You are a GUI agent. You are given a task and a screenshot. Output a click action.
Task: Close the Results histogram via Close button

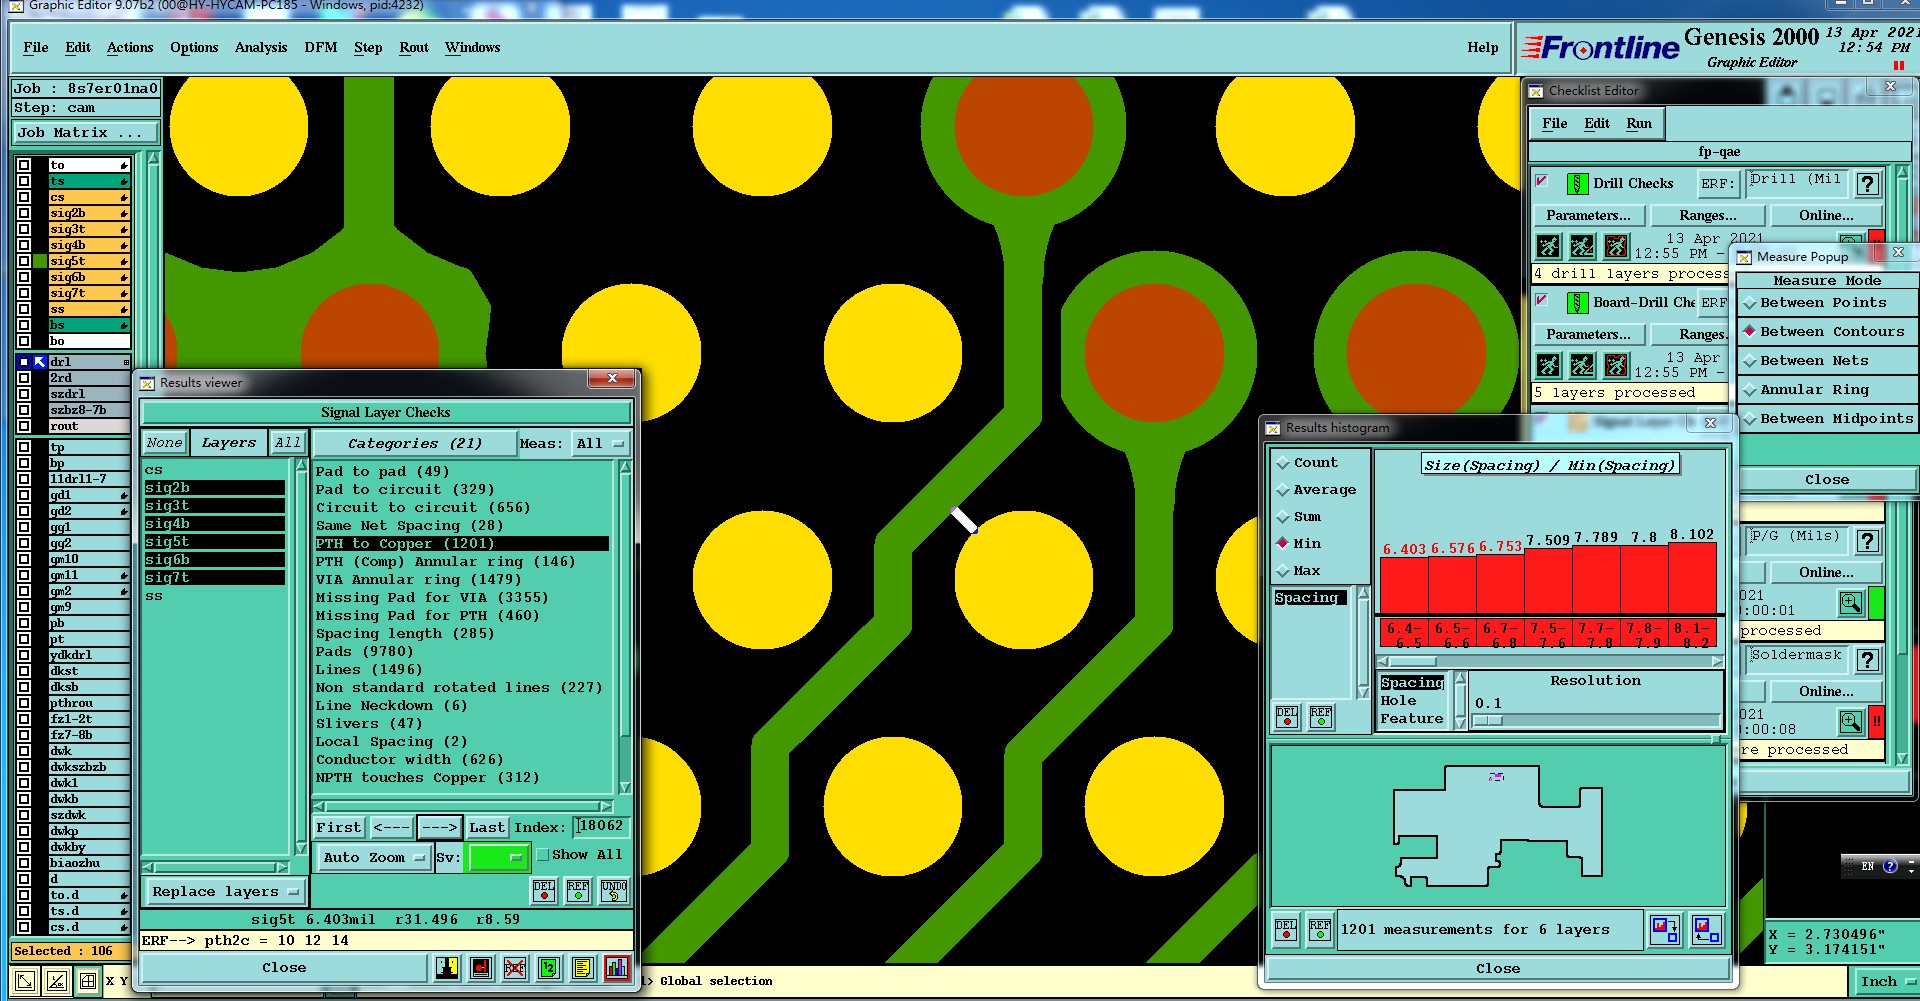(1497, 969)
